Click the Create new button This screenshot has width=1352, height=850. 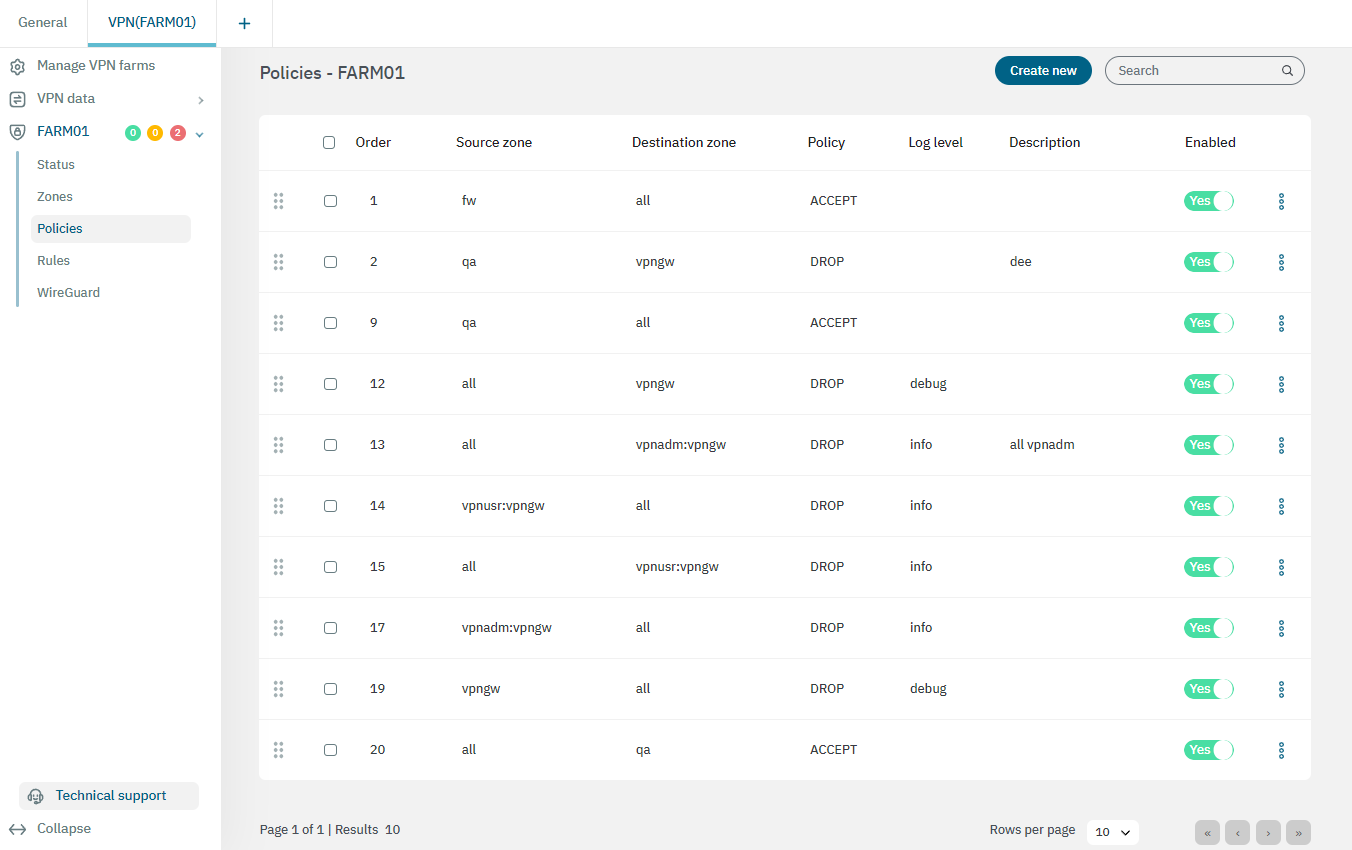pos(1043,71)
